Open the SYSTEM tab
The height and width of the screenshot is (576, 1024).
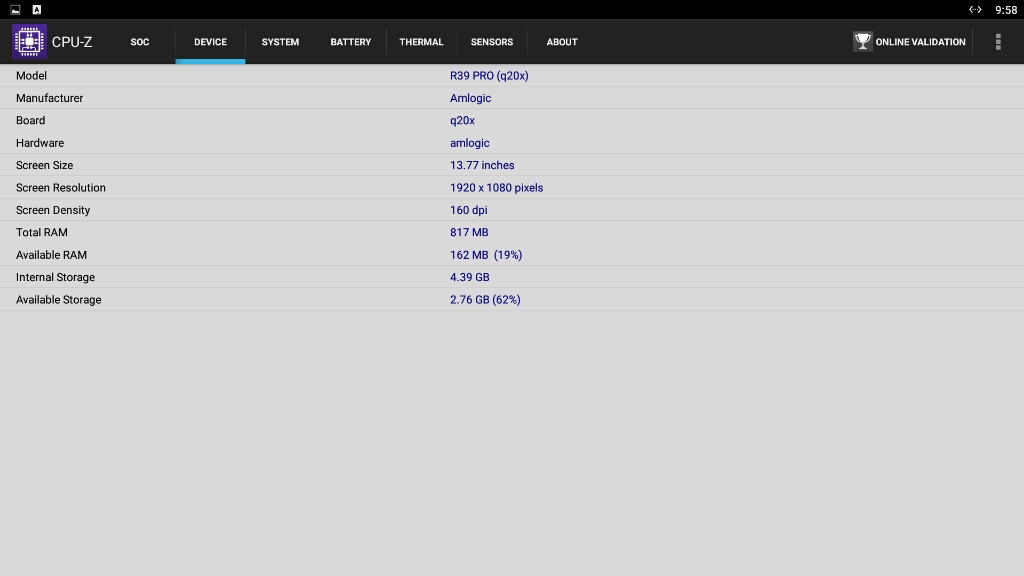point(280,42)
